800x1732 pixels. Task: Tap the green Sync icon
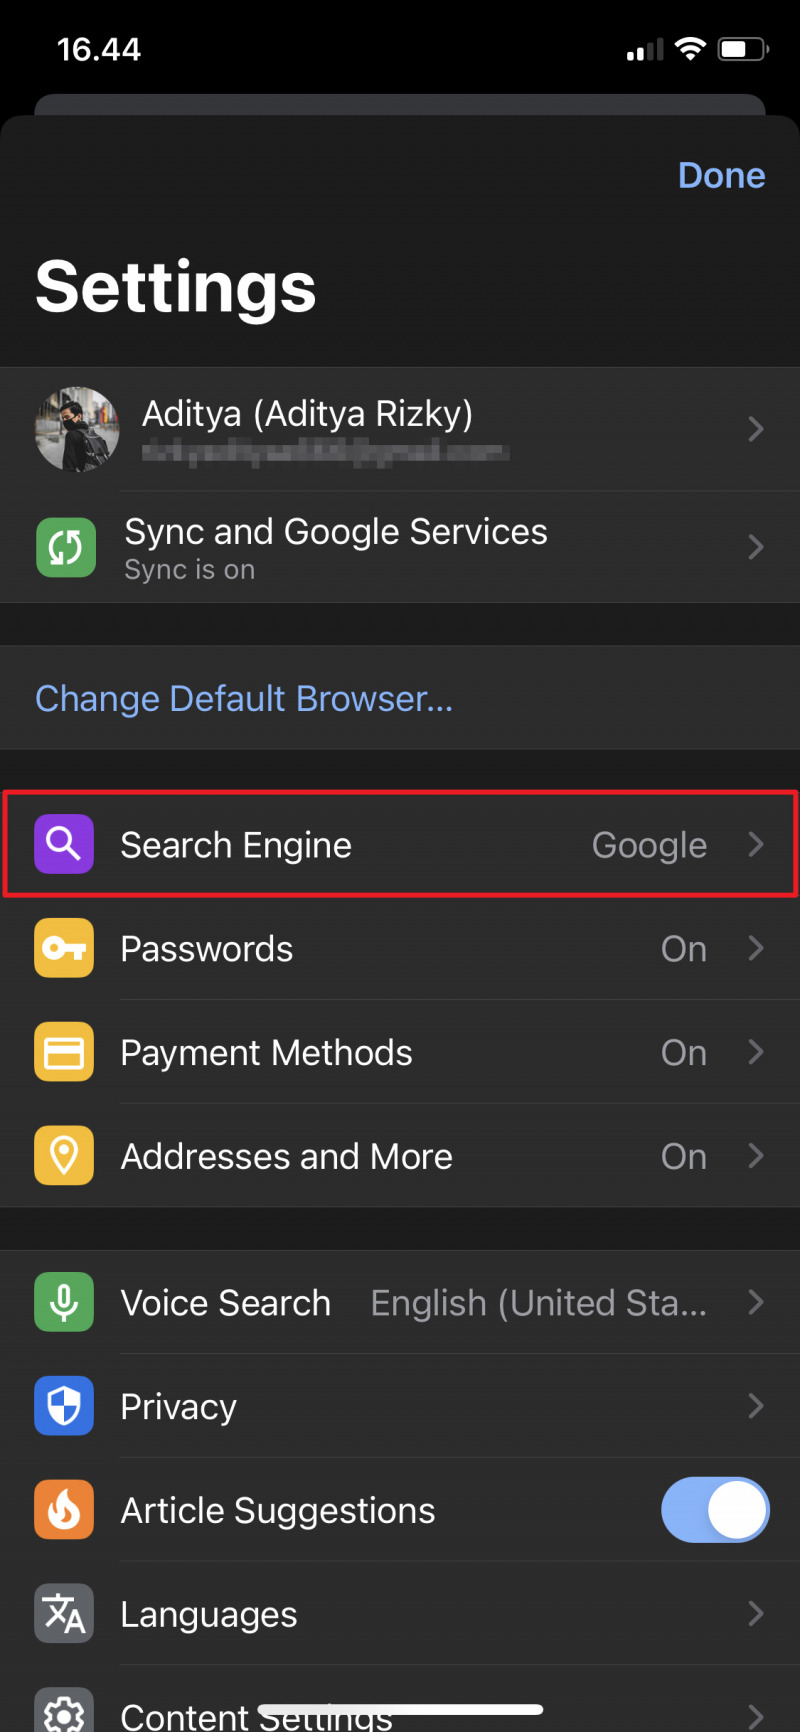pos(66,547)
